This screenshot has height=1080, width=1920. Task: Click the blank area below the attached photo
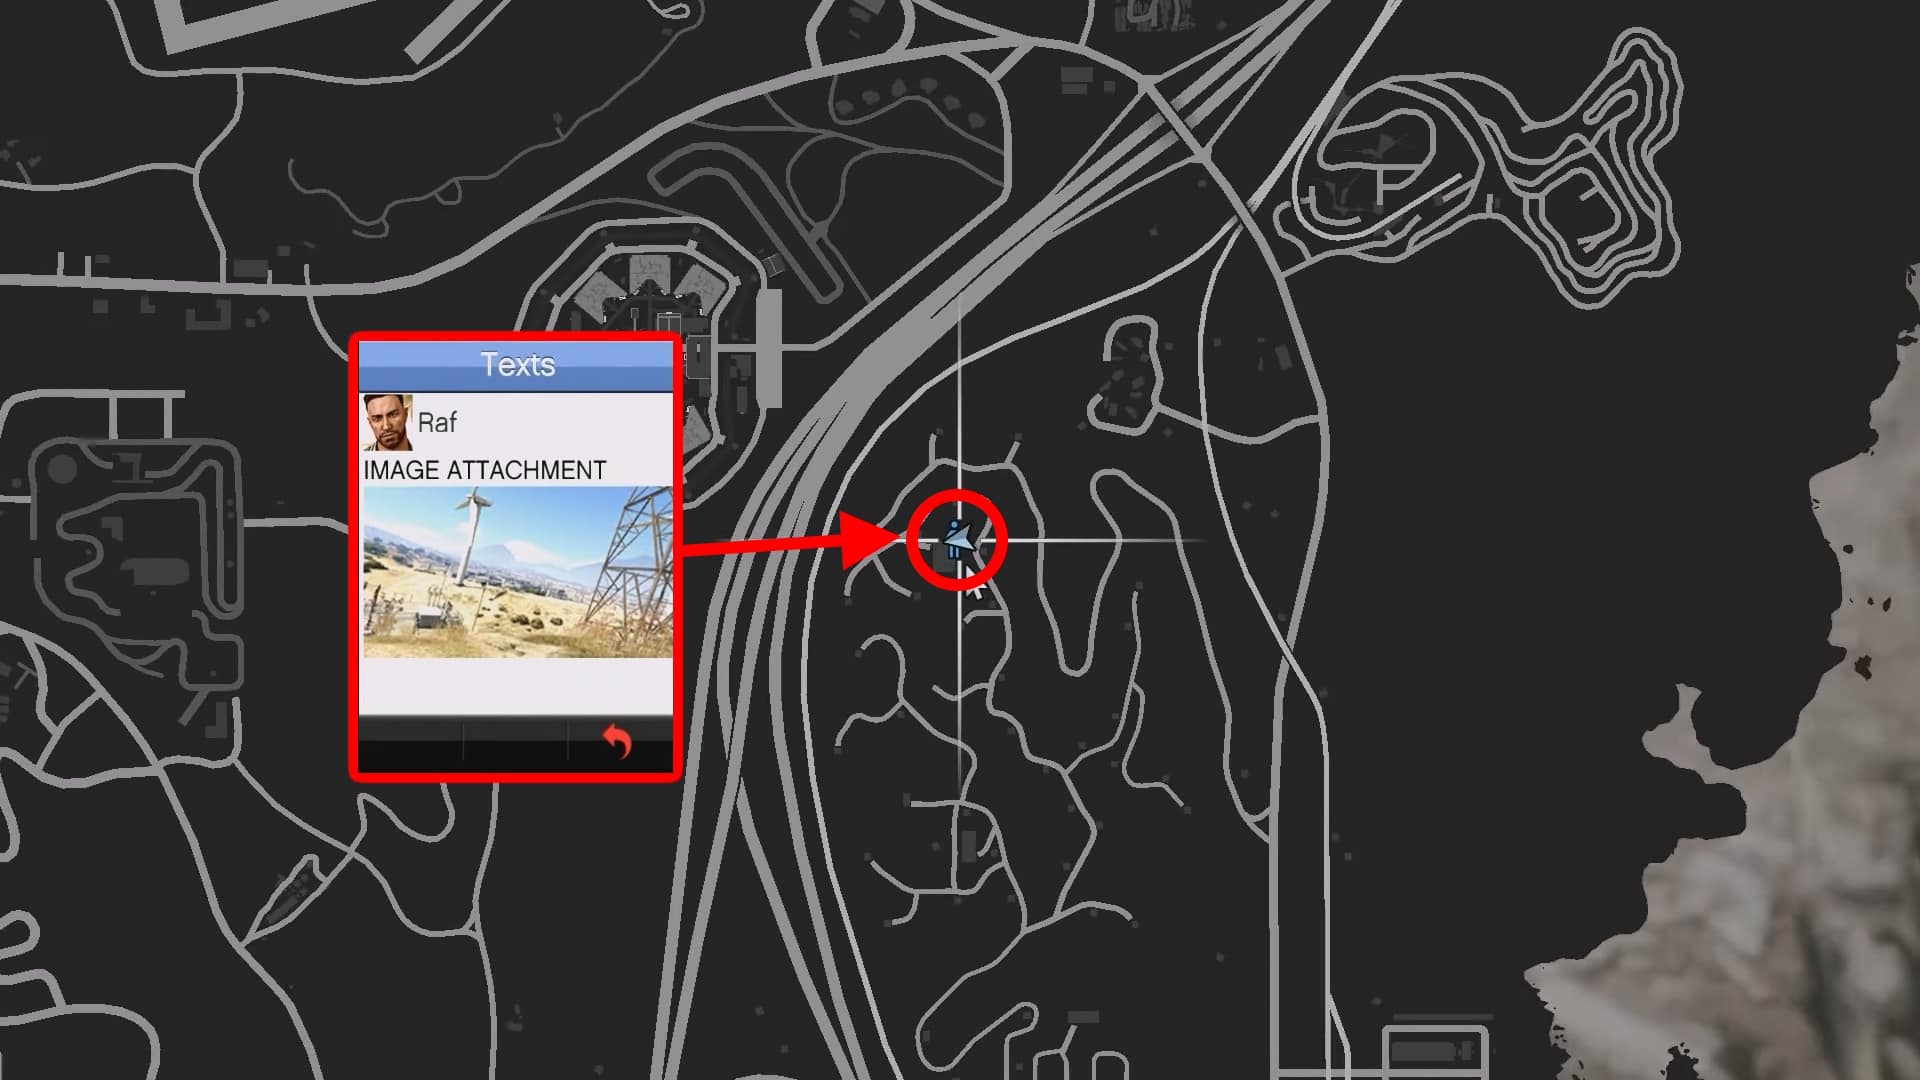[x=516, y=686]
